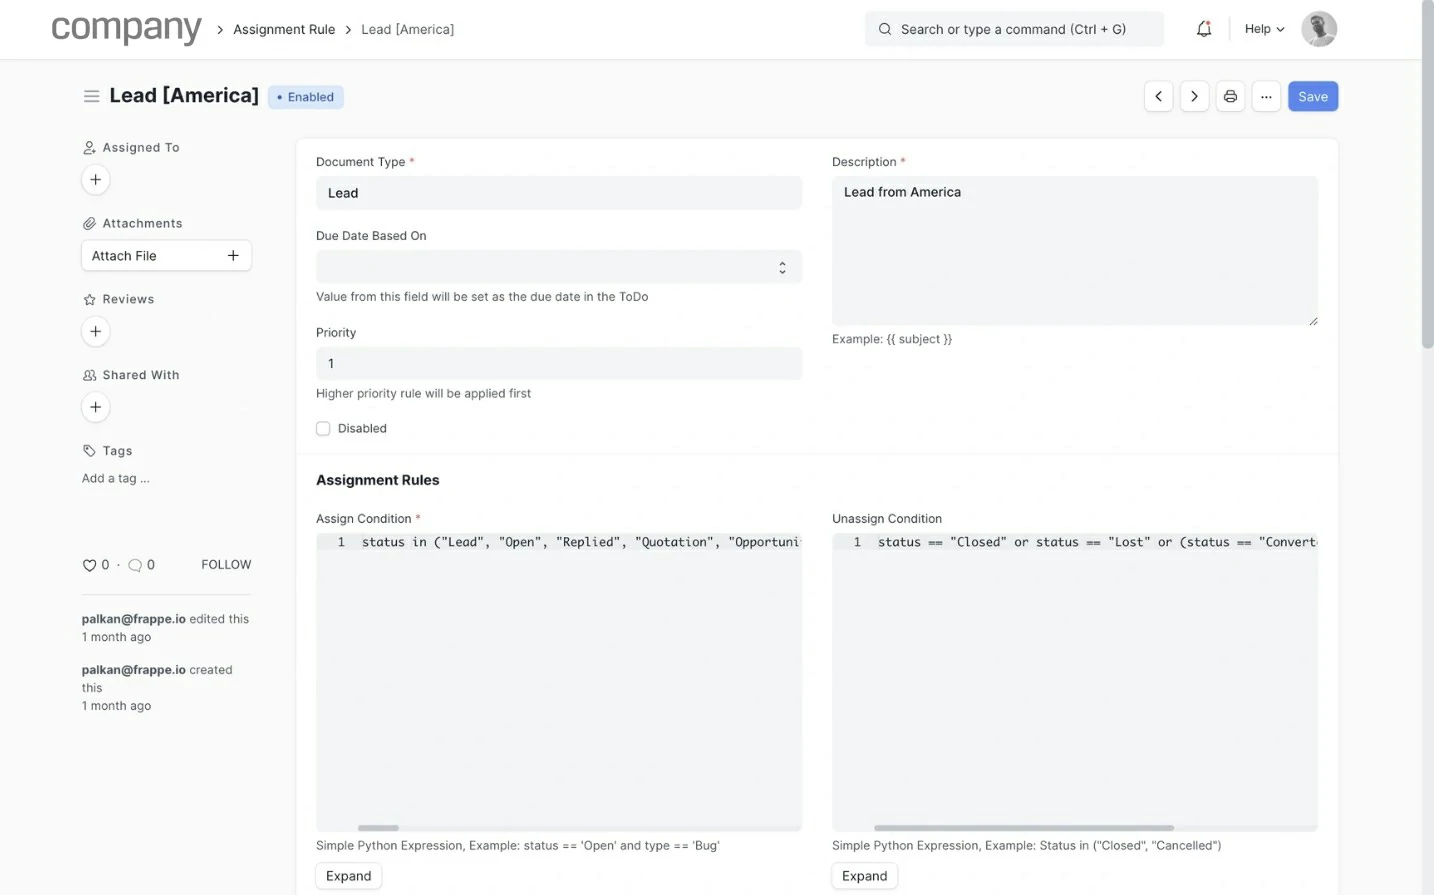
Task: Navigate to Assignment Rule breadcrumb
Action: pos(284,30)
